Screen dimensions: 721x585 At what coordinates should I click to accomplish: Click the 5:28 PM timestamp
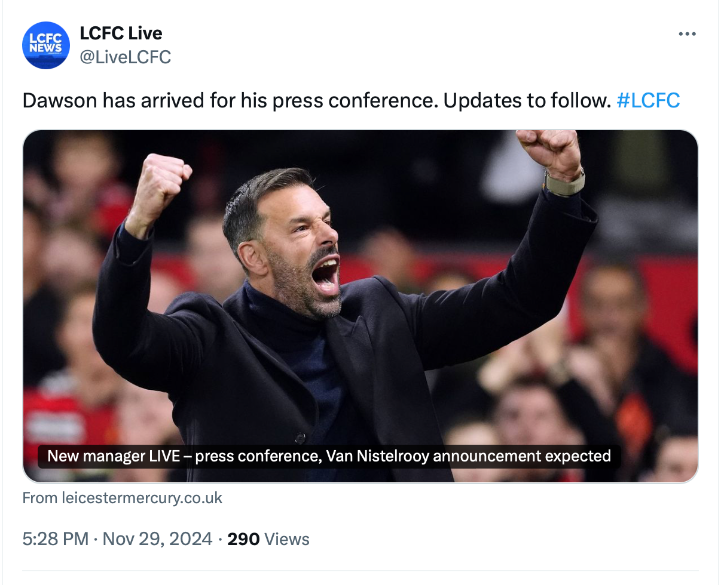pyautogui.click(x=56, y=539)
